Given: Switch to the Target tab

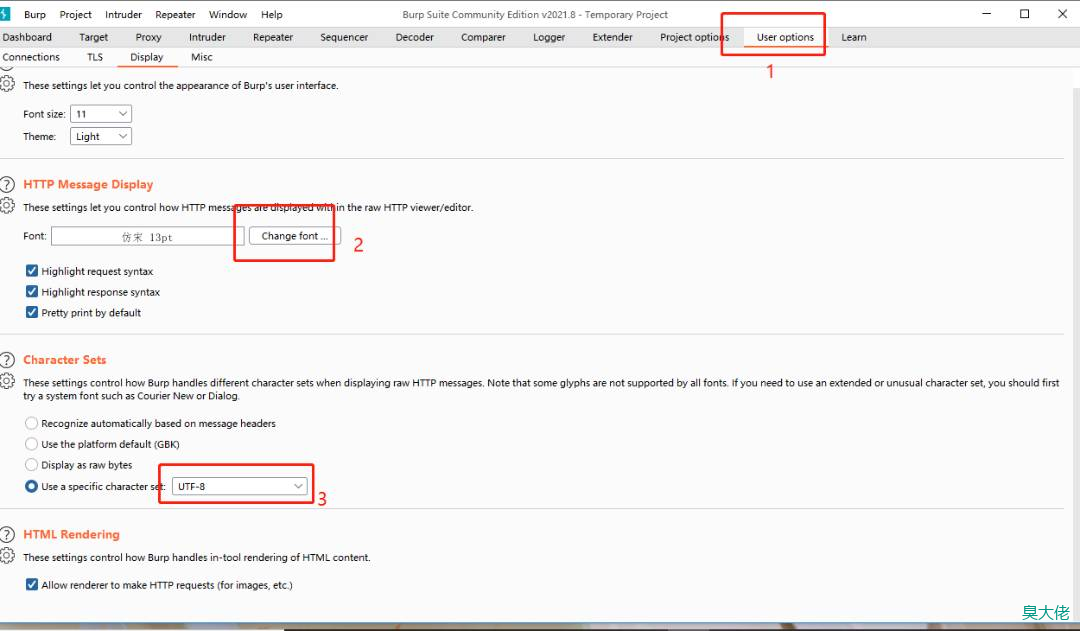Looking at the screenshot, I should coord(94,37).
